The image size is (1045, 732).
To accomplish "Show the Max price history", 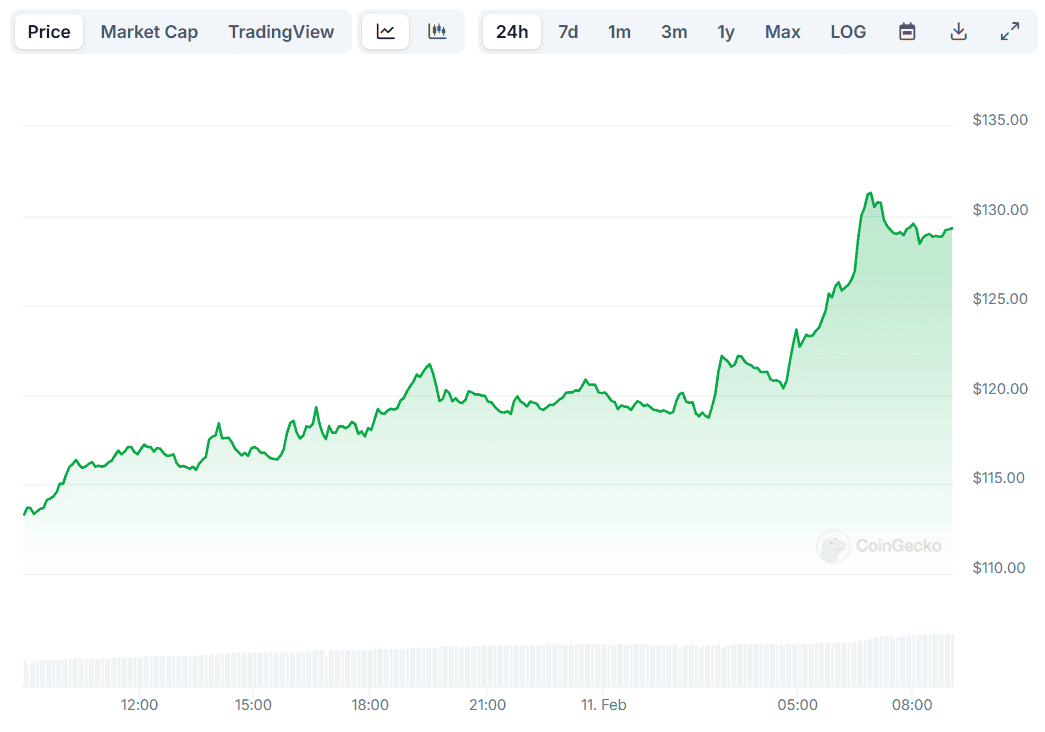I will (x=783, y=32).
